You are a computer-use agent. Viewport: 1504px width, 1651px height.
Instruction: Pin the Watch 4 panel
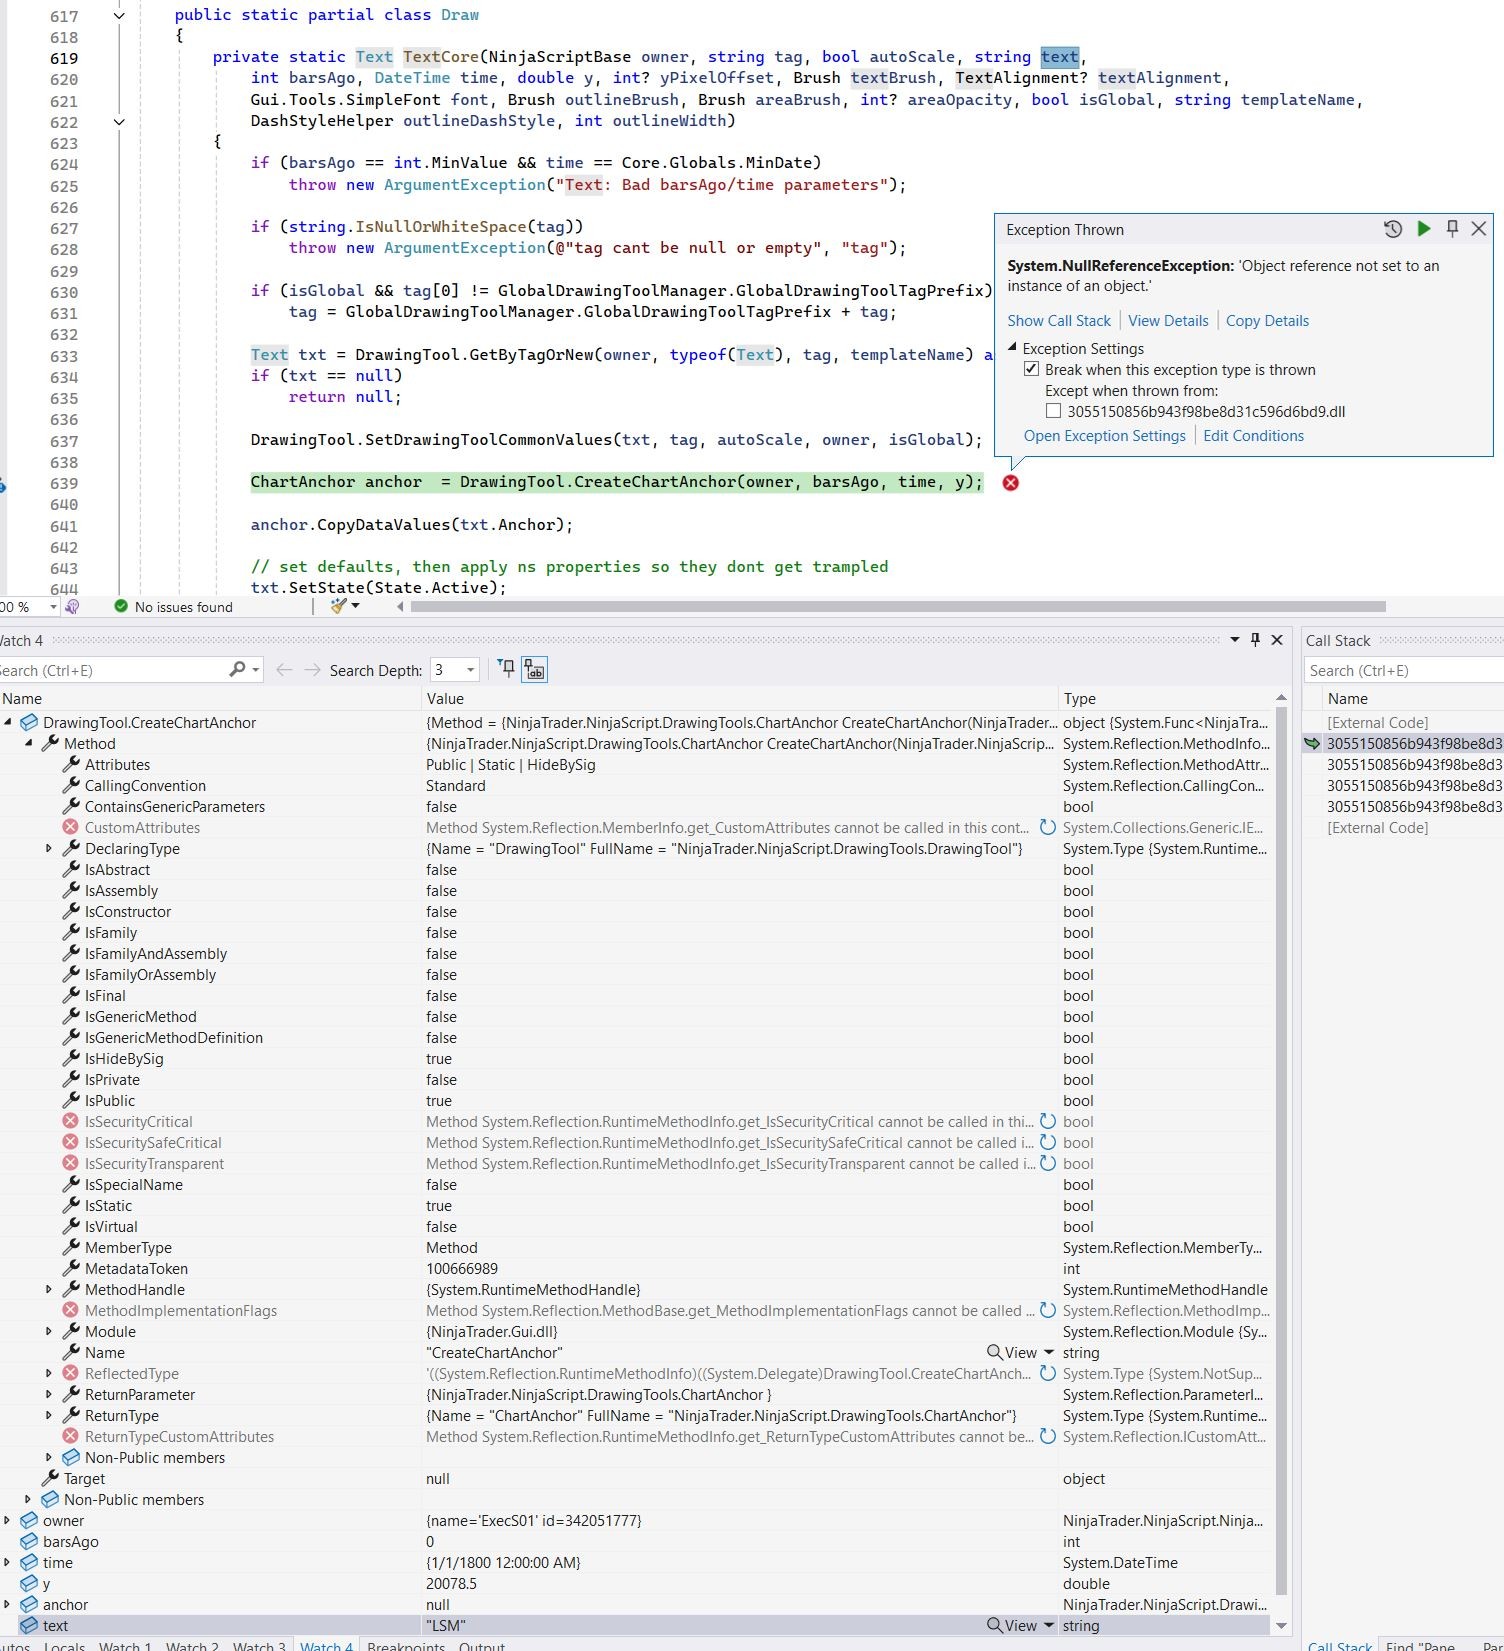coord(1256,640)
